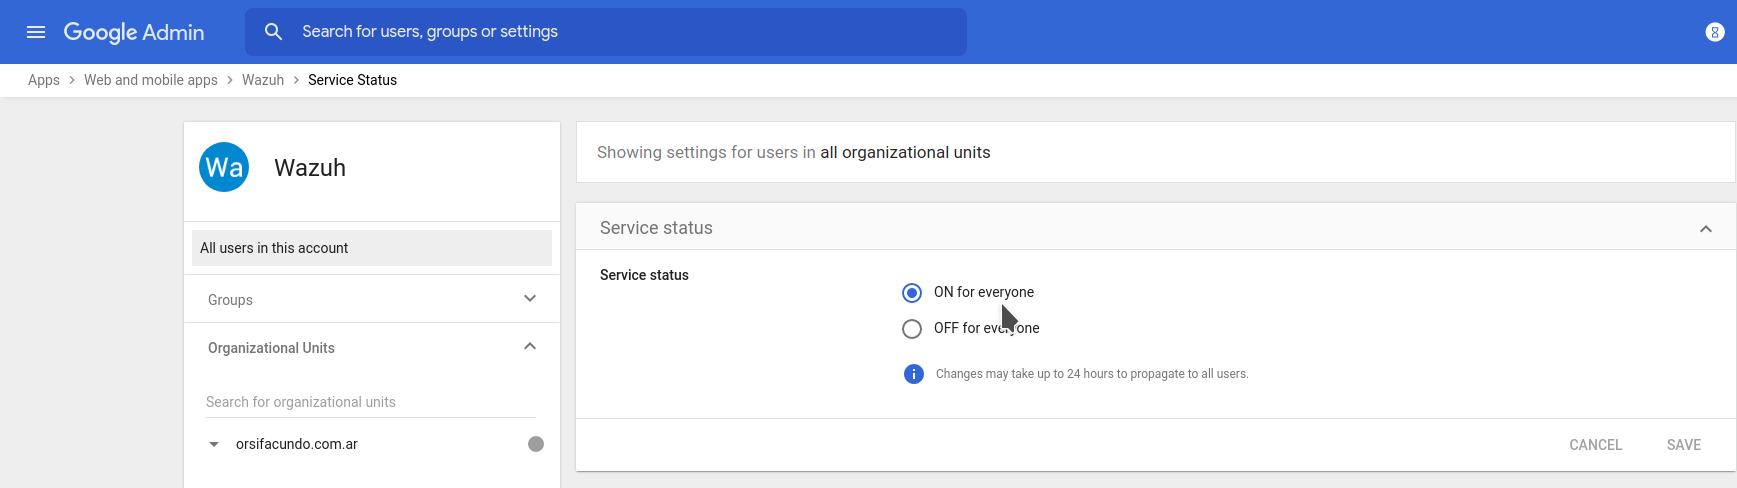The width and height of the screenshot is (1737, 488).
Task: Click the Wazuh app logo
Action: (x=224, y=167)
